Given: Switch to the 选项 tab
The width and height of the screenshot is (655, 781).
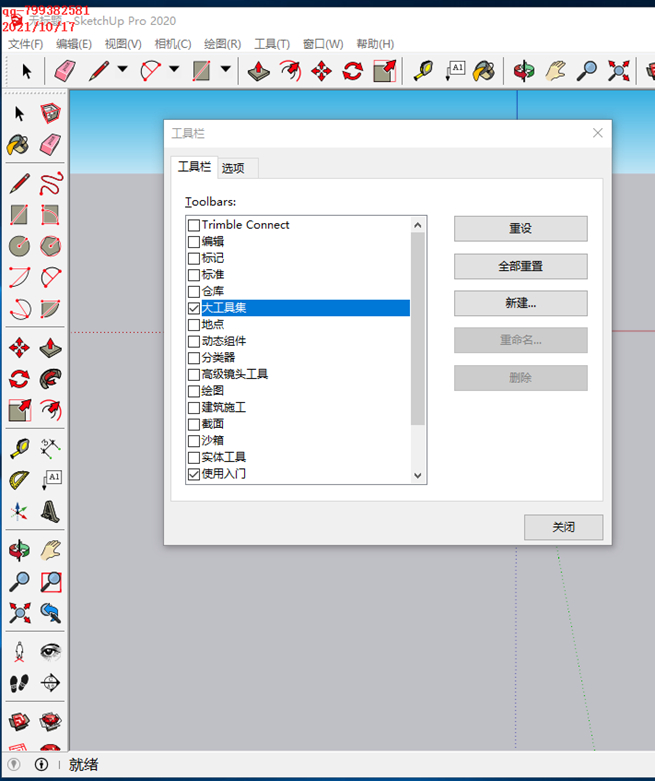Looking at the screenshot, I should [233, 168].
